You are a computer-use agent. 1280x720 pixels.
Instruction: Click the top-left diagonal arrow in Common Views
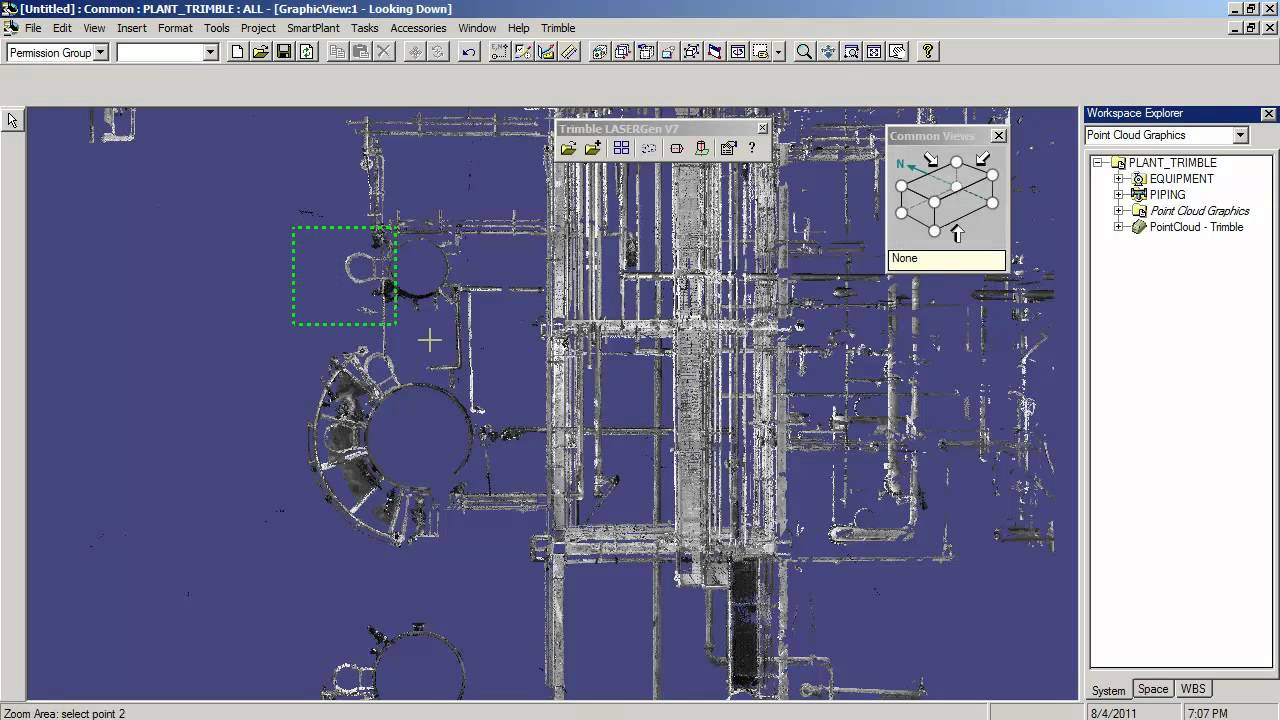931,159
